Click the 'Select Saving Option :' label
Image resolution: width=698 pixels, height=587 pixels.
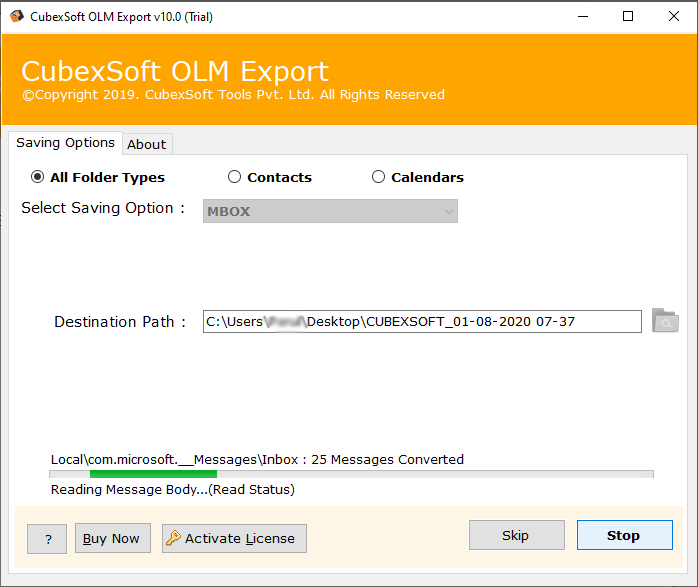[103, 208]
